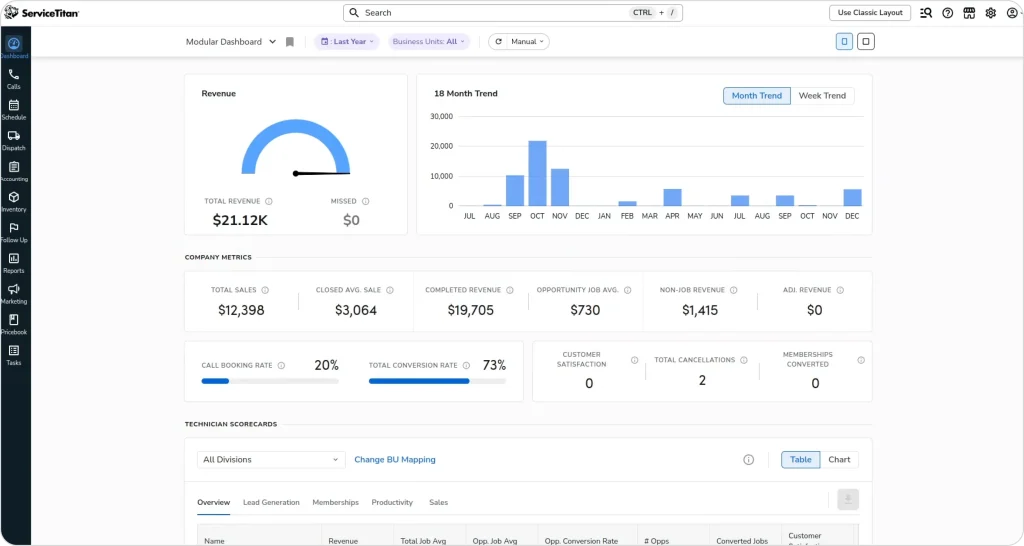
Task: Click the Closed Avg. Sale info icon
Action: coord(390,290)
